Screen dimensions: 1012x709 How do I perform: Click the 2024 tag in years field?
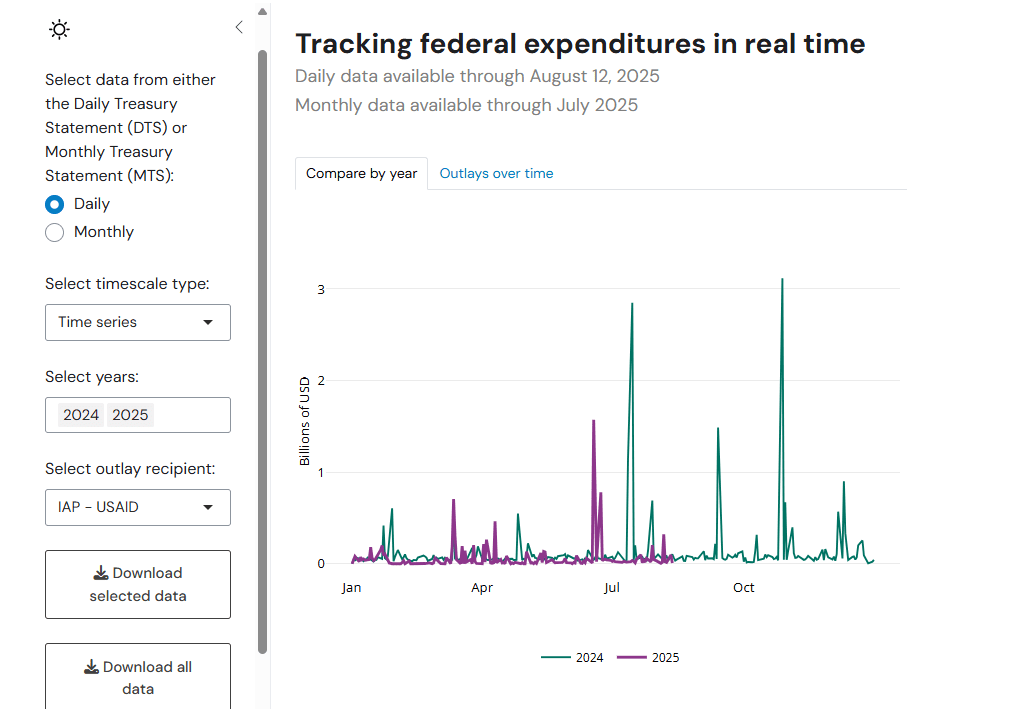[81, 415]
